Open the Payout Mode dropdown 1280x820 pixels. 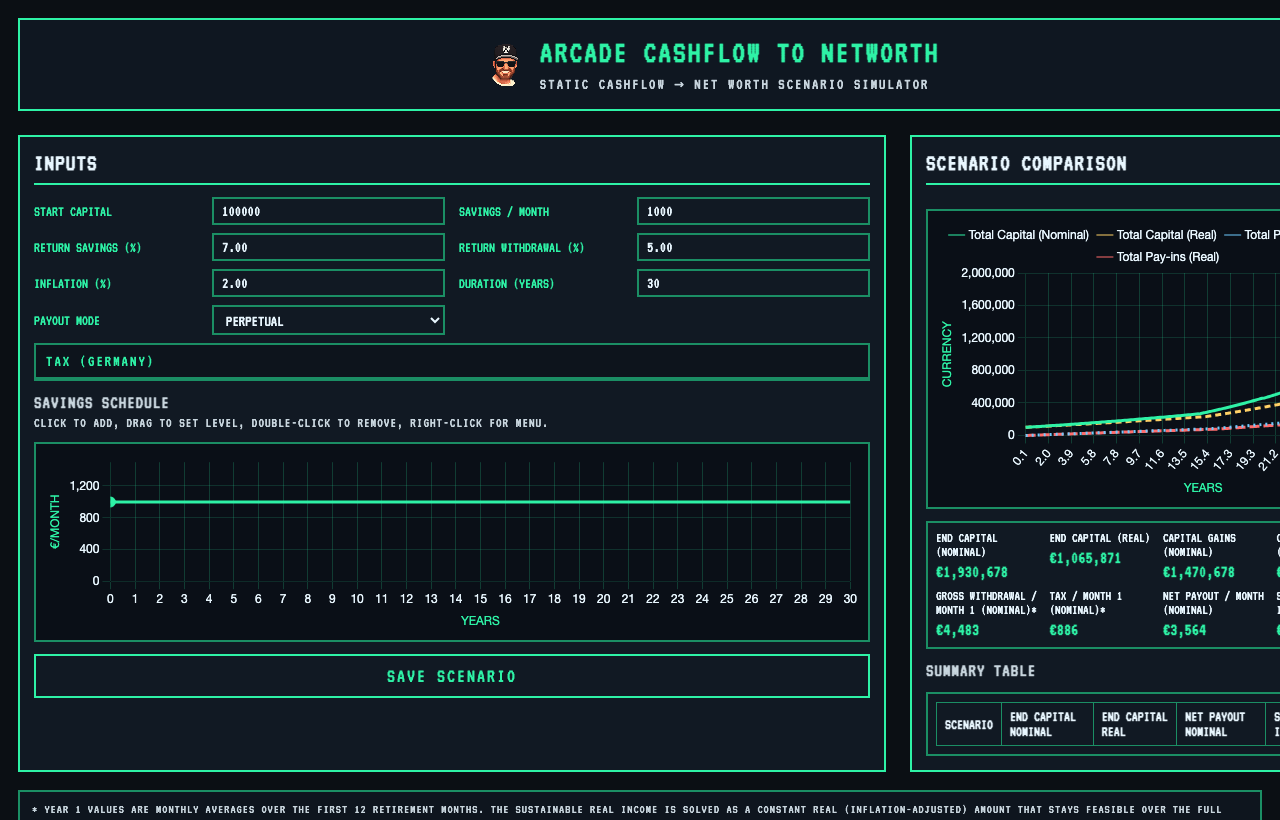[x=328, y=320]
